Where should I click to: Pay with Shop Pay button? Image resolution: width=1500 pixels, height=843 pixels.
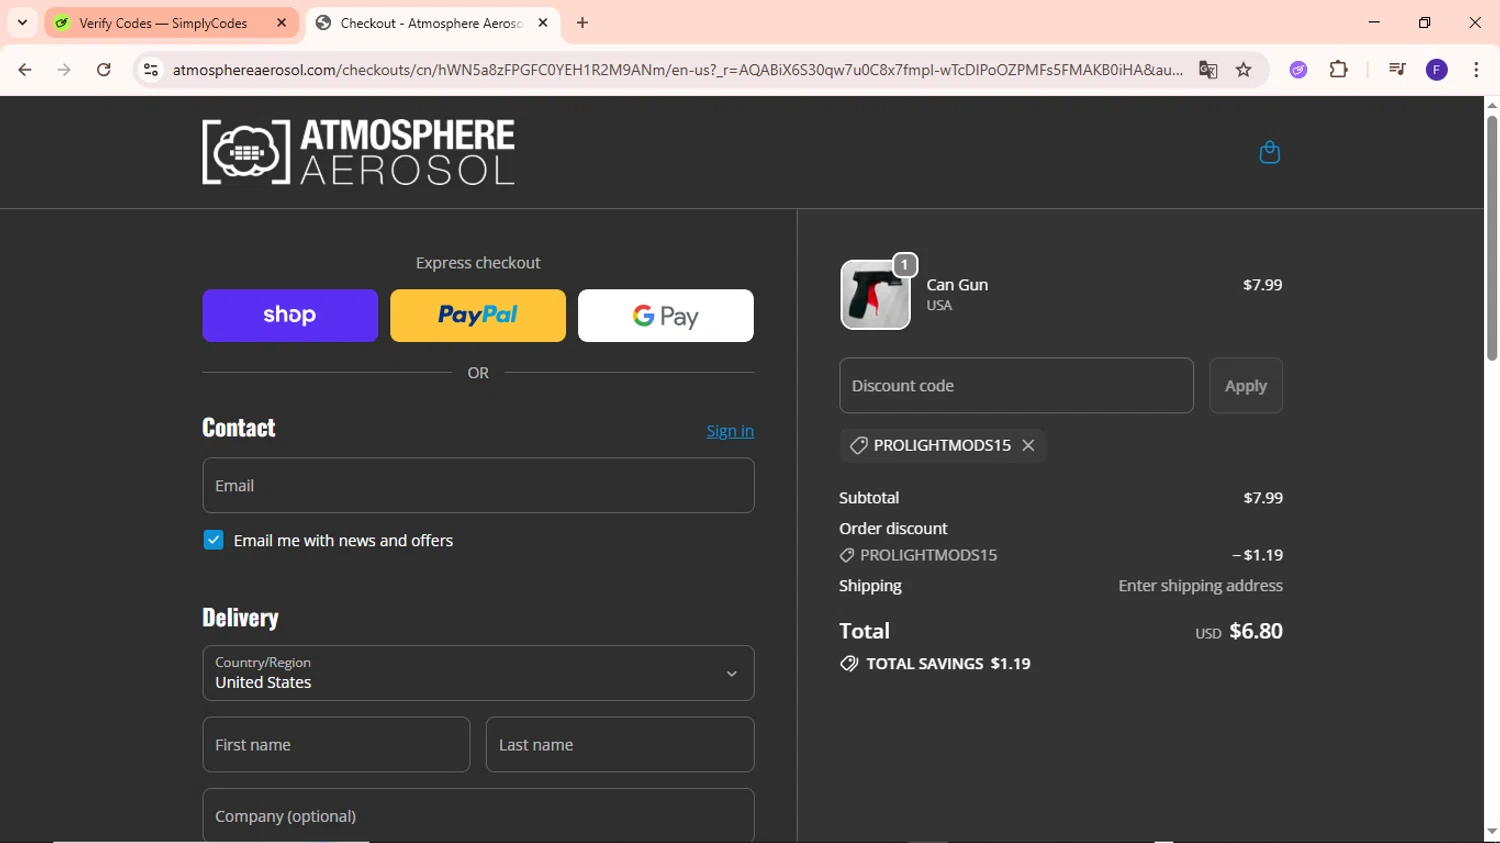(290, 316)
